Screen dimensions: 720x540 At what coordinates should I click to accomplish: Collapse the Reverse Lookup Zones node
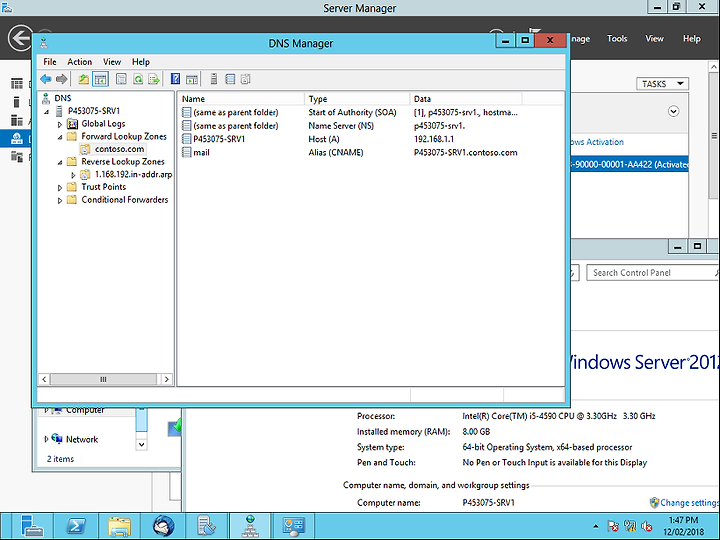point(60,162)
